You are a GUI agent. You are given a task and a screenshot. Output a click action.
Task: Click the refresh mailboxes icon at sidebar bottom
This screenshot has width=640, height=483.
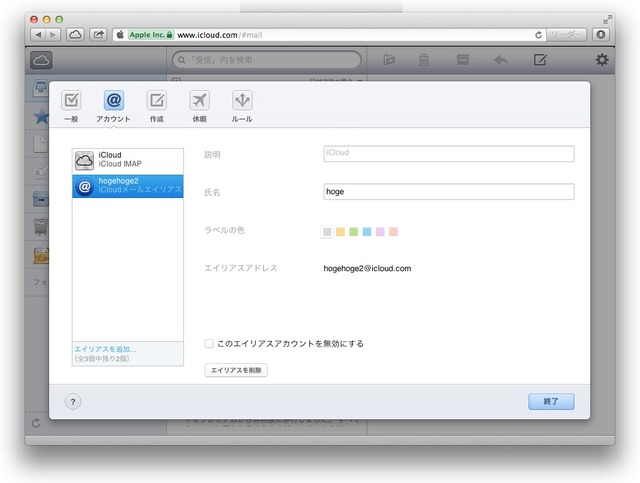coord(36,423)
